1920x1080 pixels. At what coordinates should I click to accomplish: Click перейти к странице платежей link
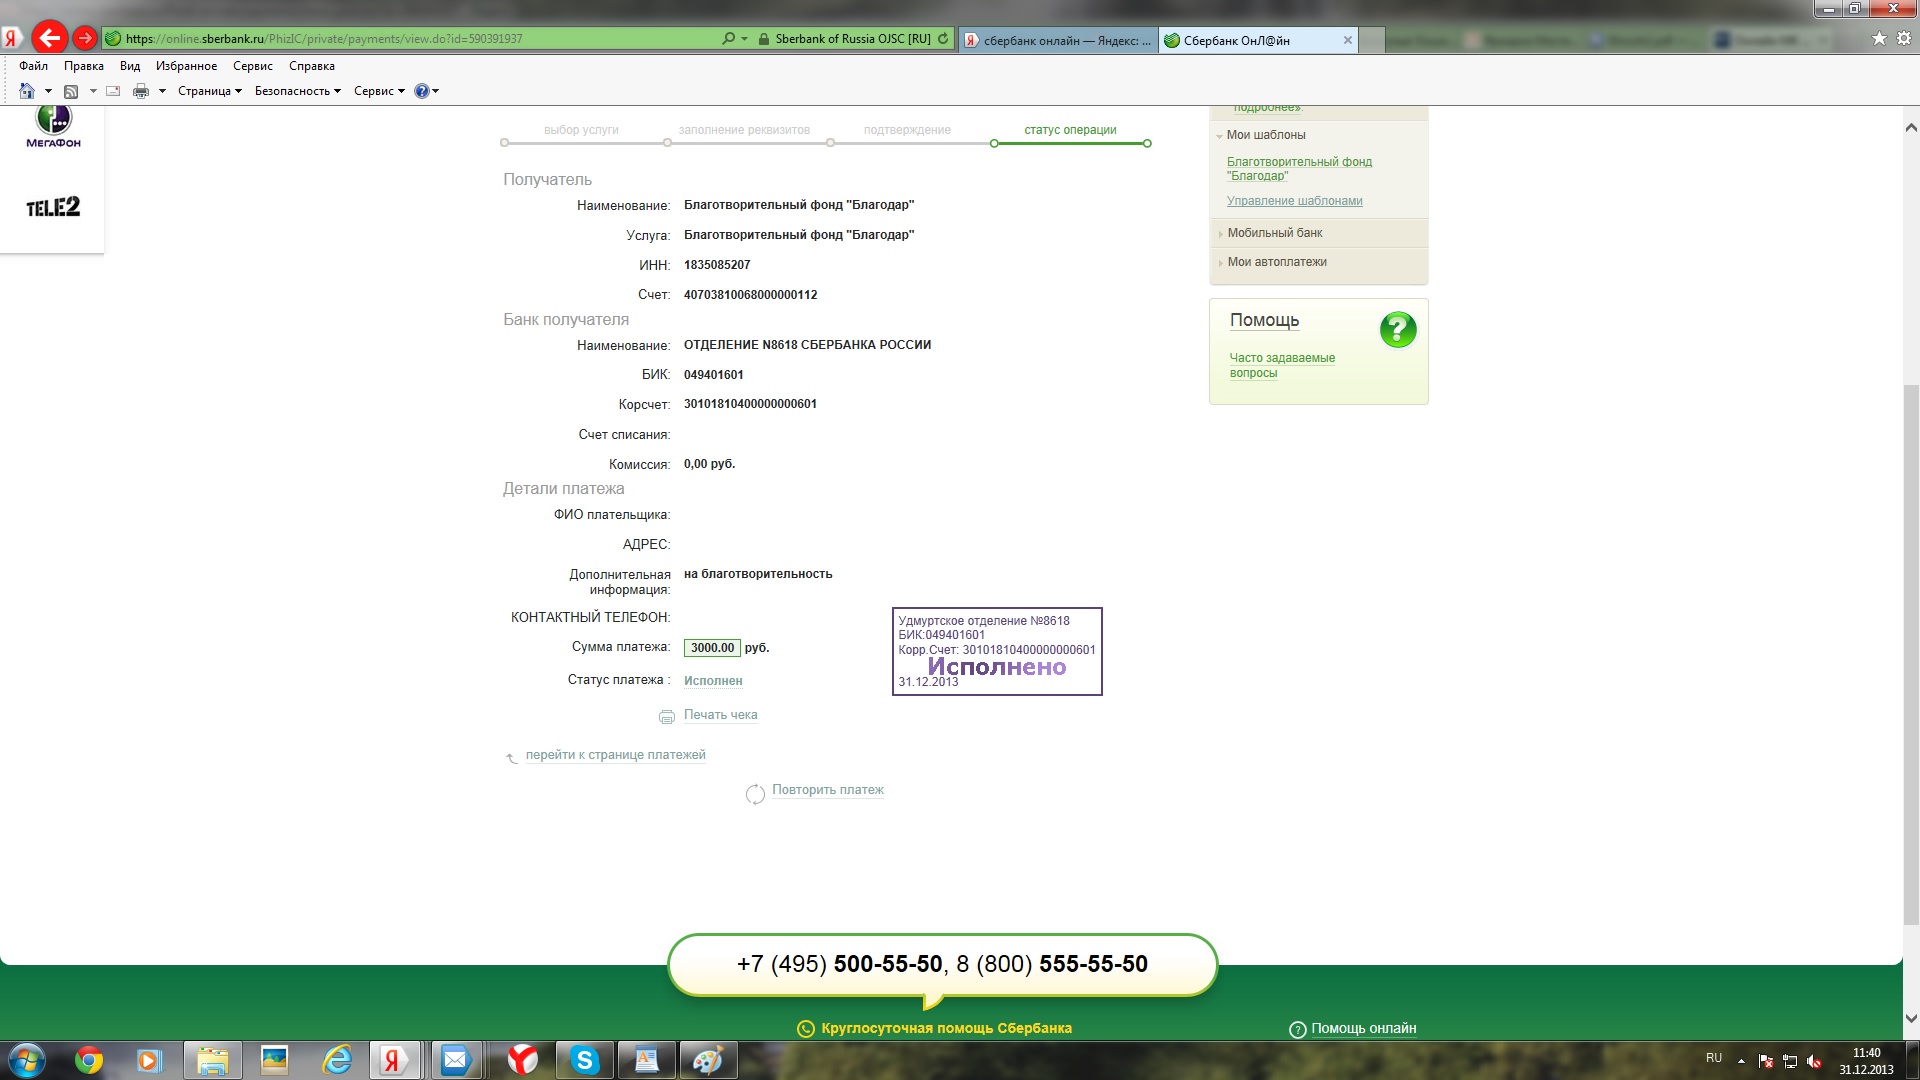coord(615,755)
